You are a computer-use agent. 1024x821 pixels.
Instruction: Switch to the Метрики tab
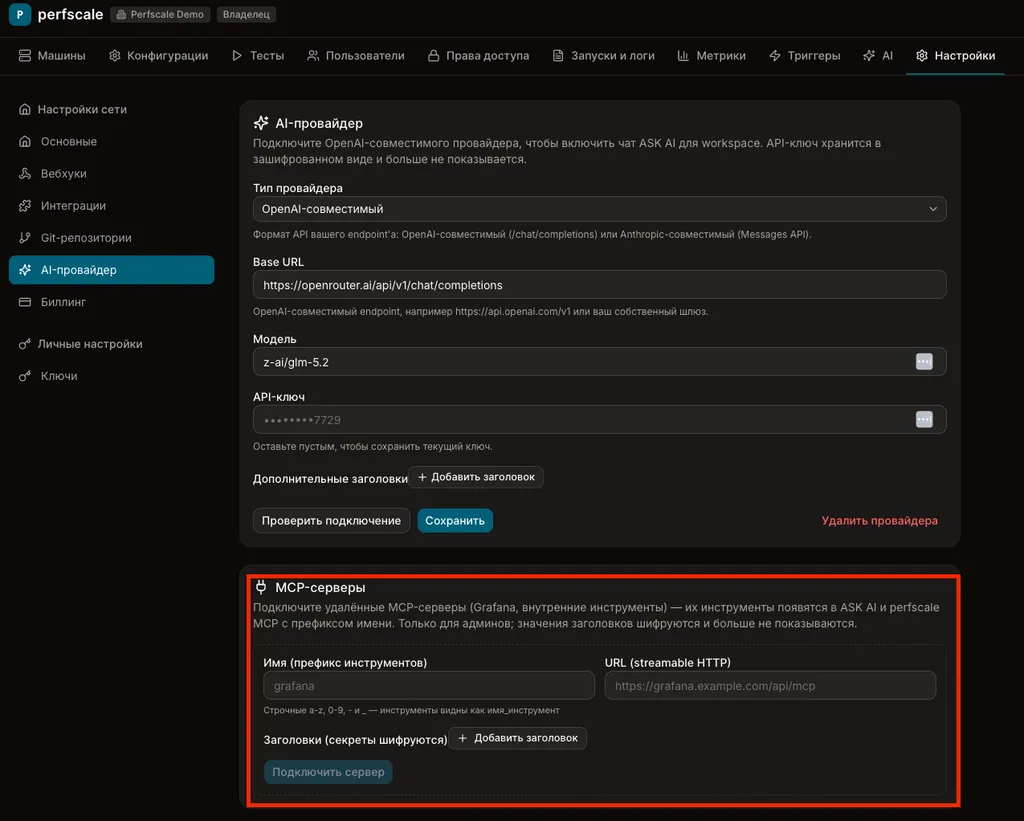[x=712, y=56]
